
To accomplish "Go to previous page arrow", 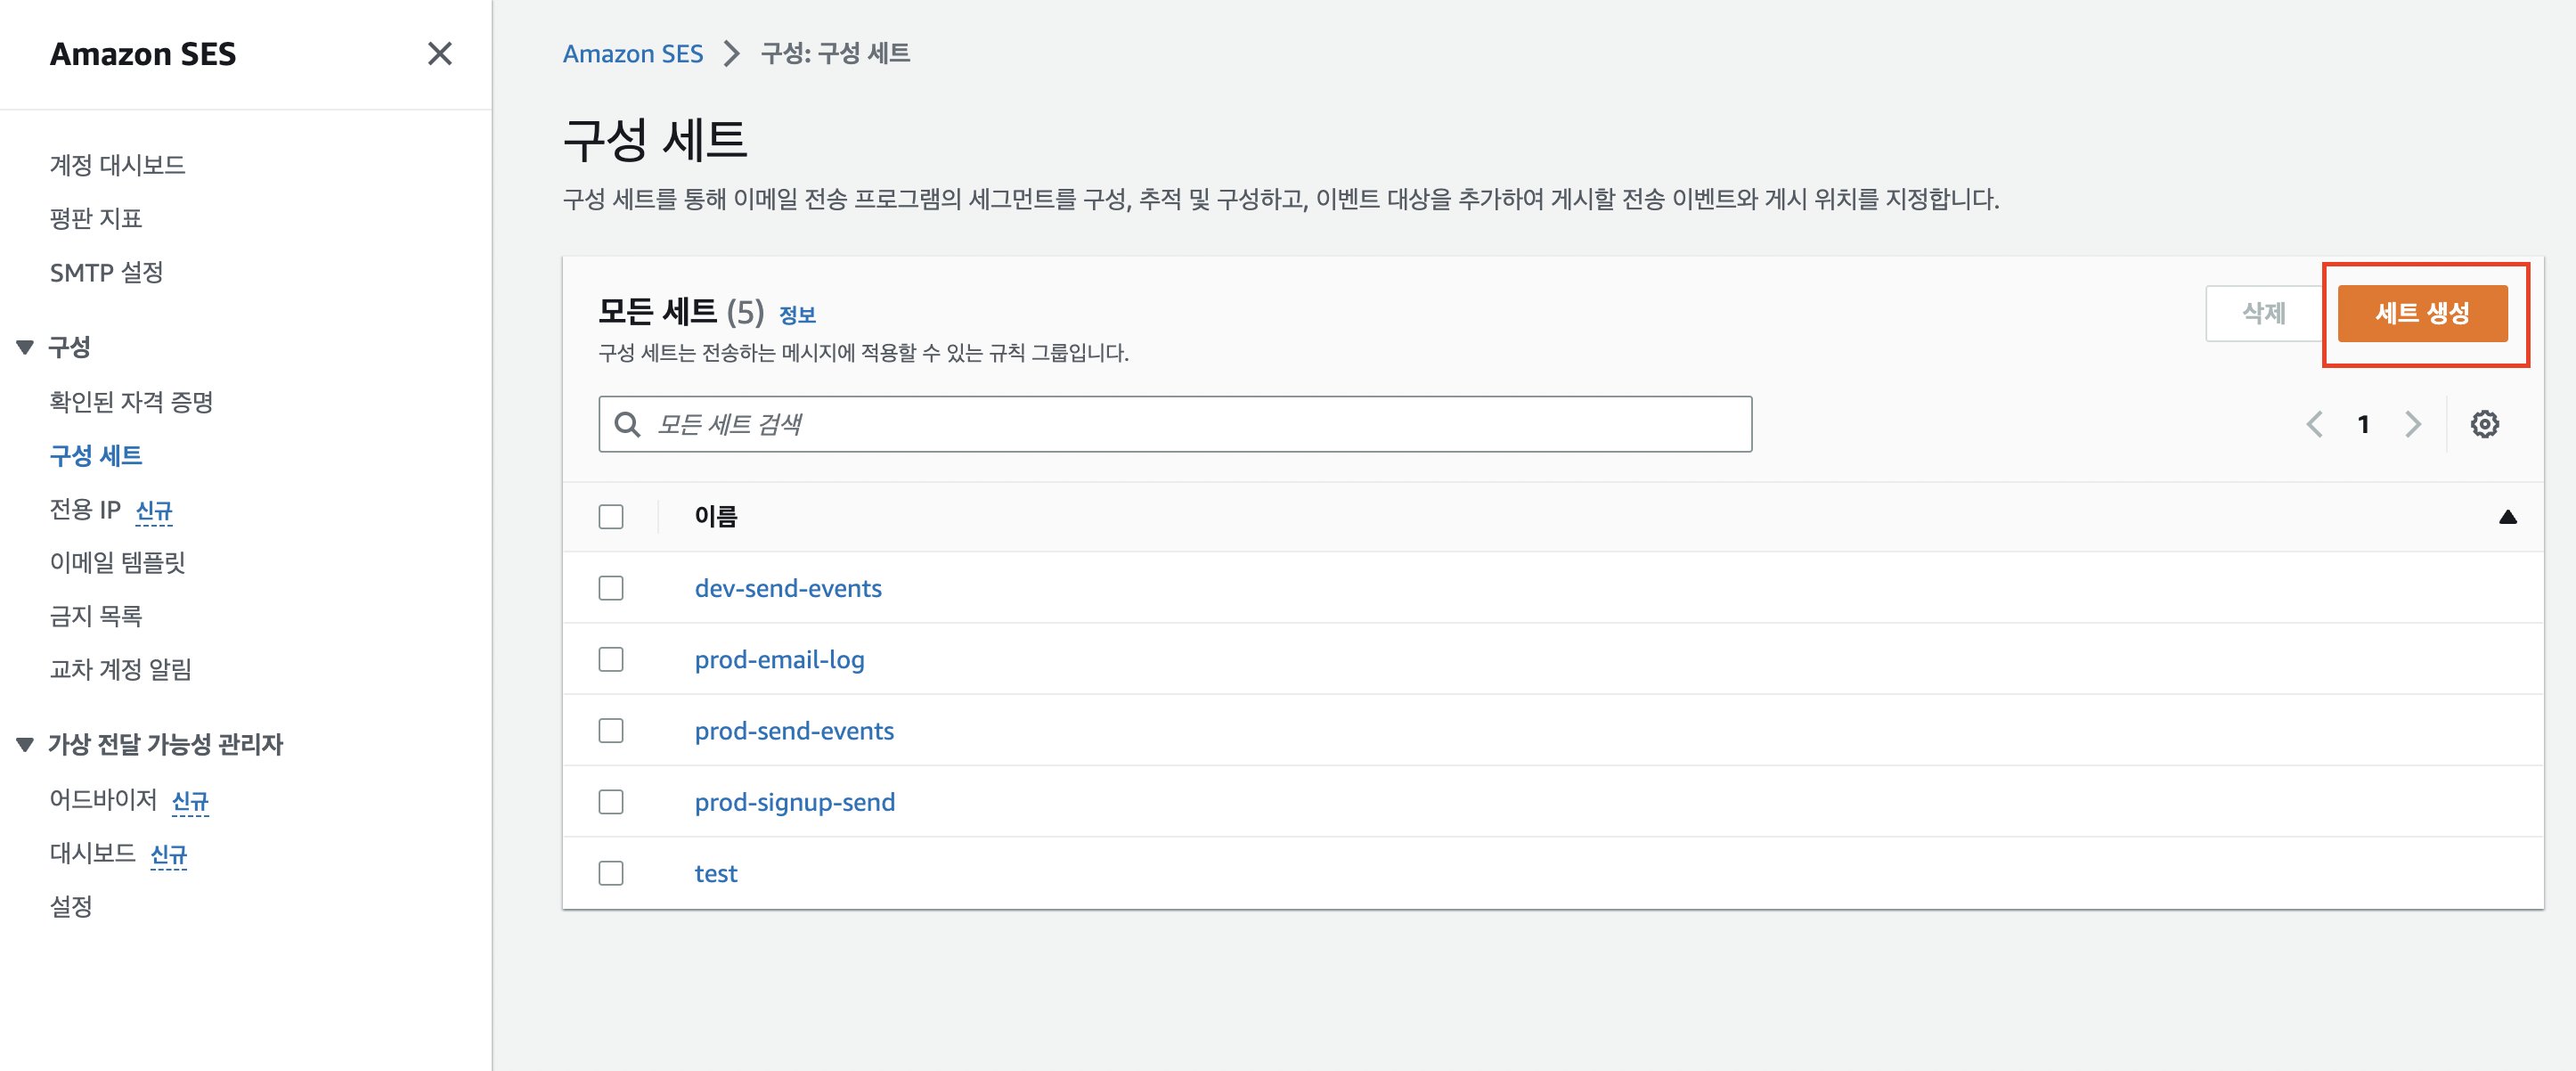I will point(2314,424).
